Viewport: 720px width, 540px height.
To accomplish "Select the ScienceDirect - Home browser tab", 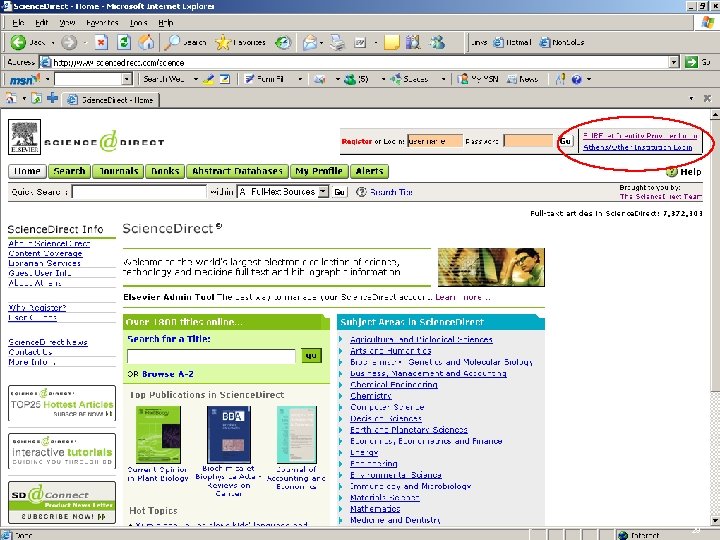I will coord(111,100).
